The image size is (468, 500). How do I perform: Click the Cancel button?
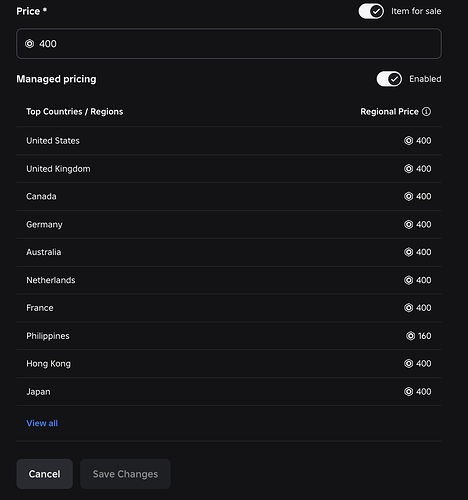(45, 474)
